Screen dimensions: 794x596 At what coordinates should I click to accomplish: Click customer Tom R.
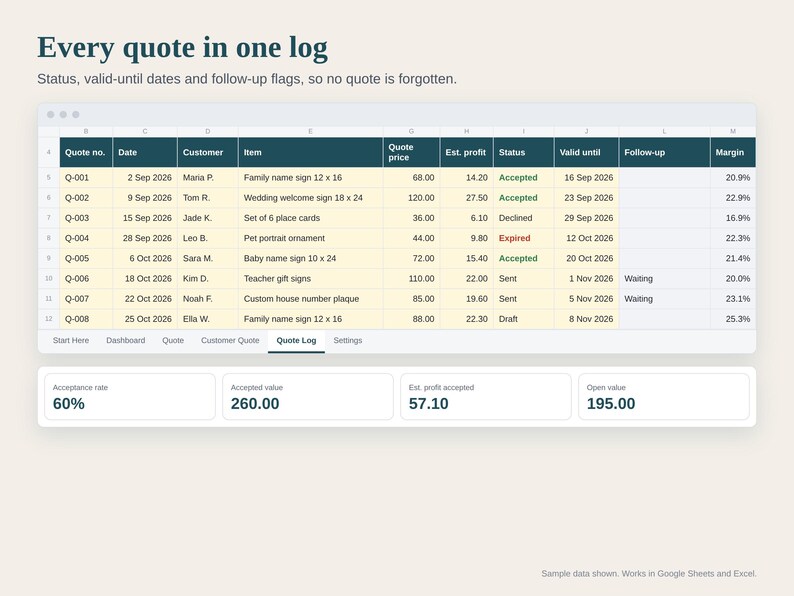coord(208,198)
